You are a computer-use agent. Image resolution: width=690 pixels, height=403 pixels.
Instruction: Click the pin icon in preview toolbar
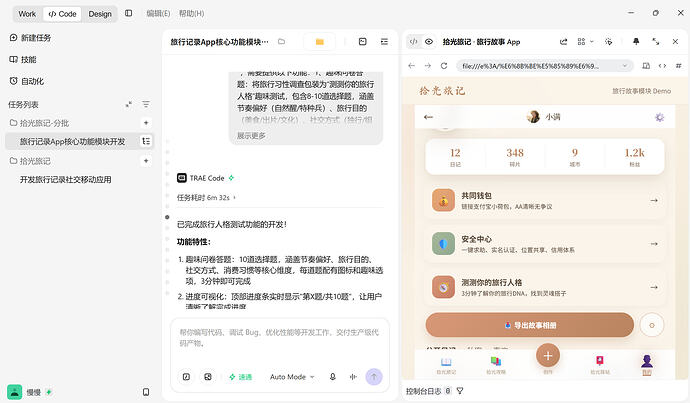point(636,41)
